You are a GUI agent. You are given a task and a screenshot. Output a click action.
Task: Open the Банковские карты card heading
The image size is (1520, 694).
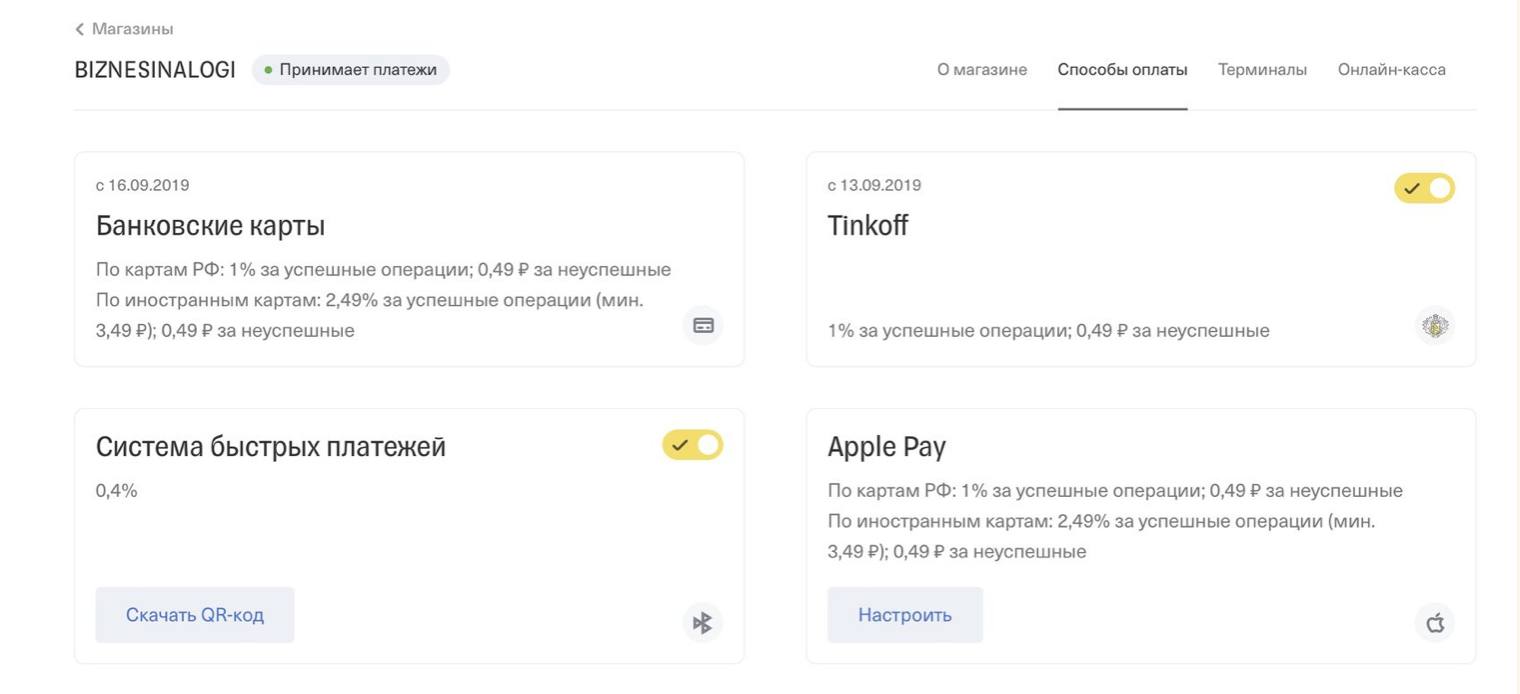[210, 226]
